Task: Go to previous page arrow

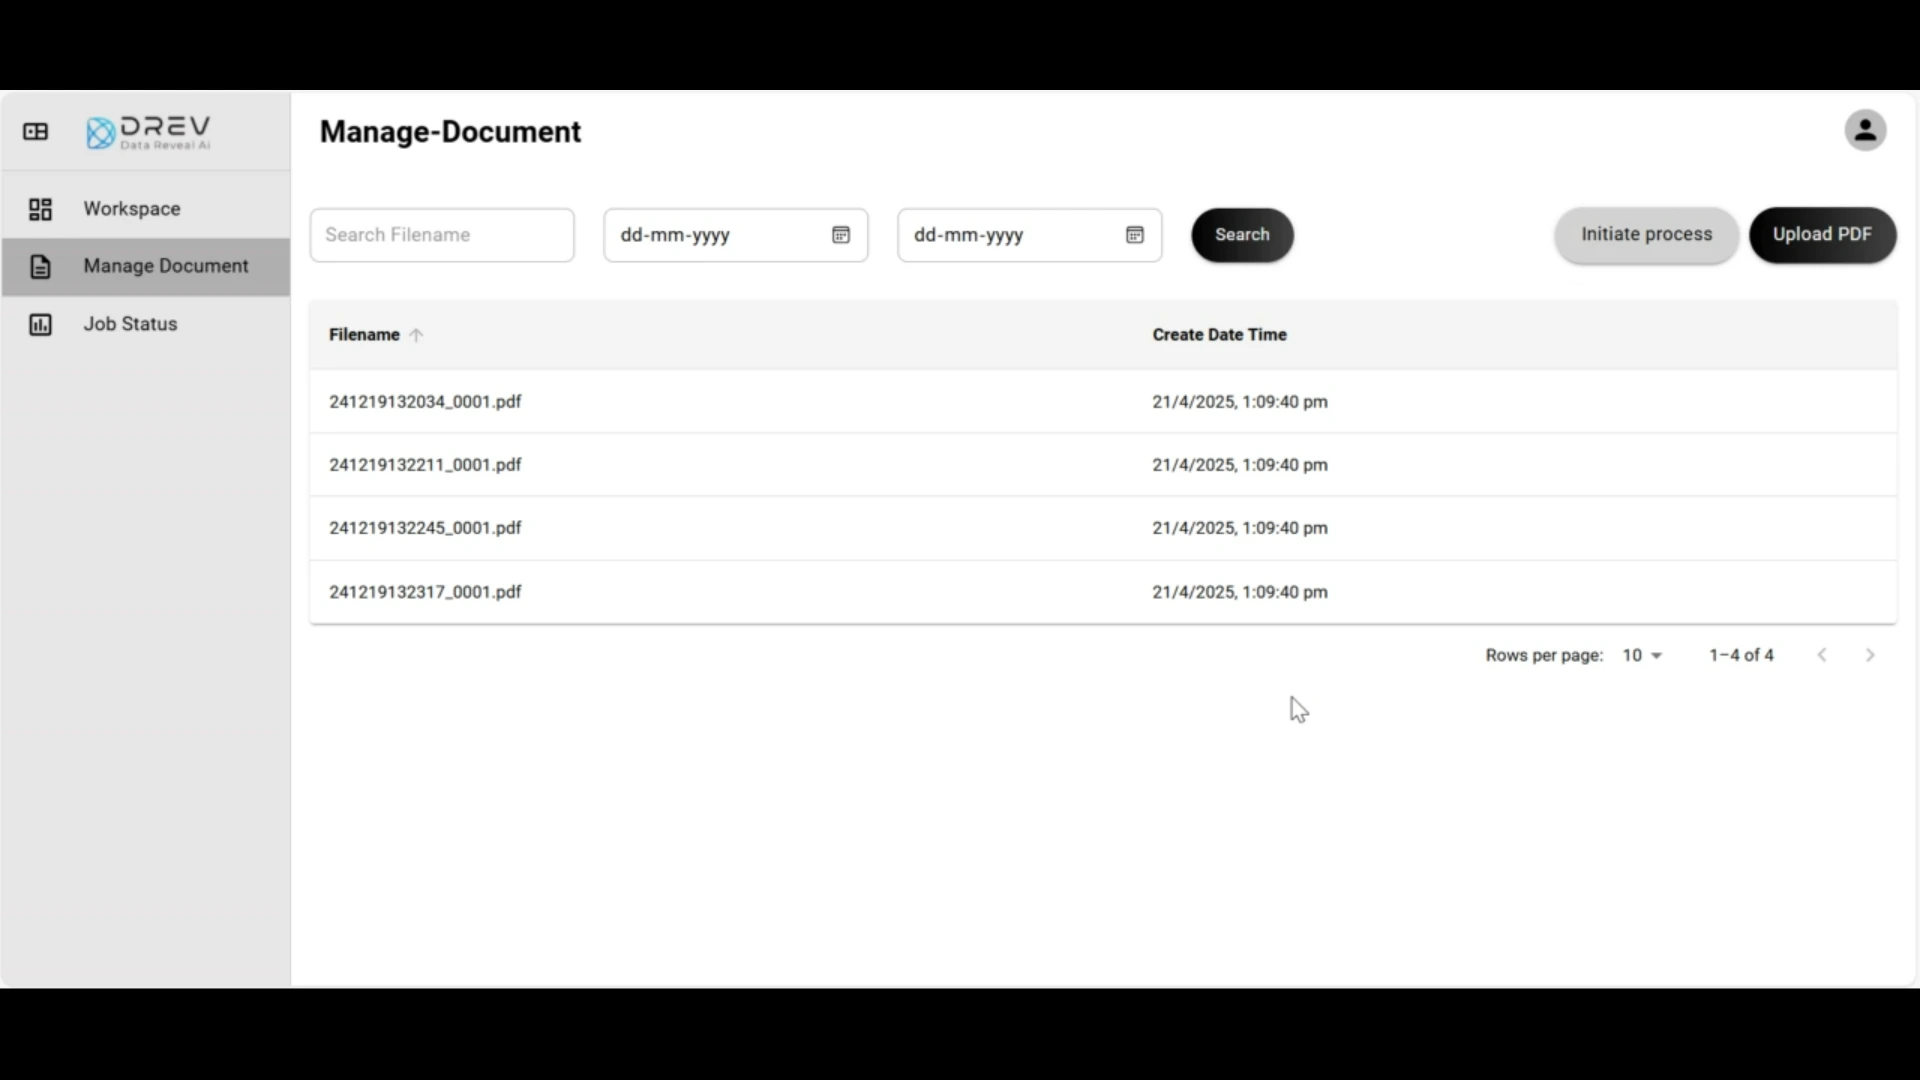Action: 1822,656
